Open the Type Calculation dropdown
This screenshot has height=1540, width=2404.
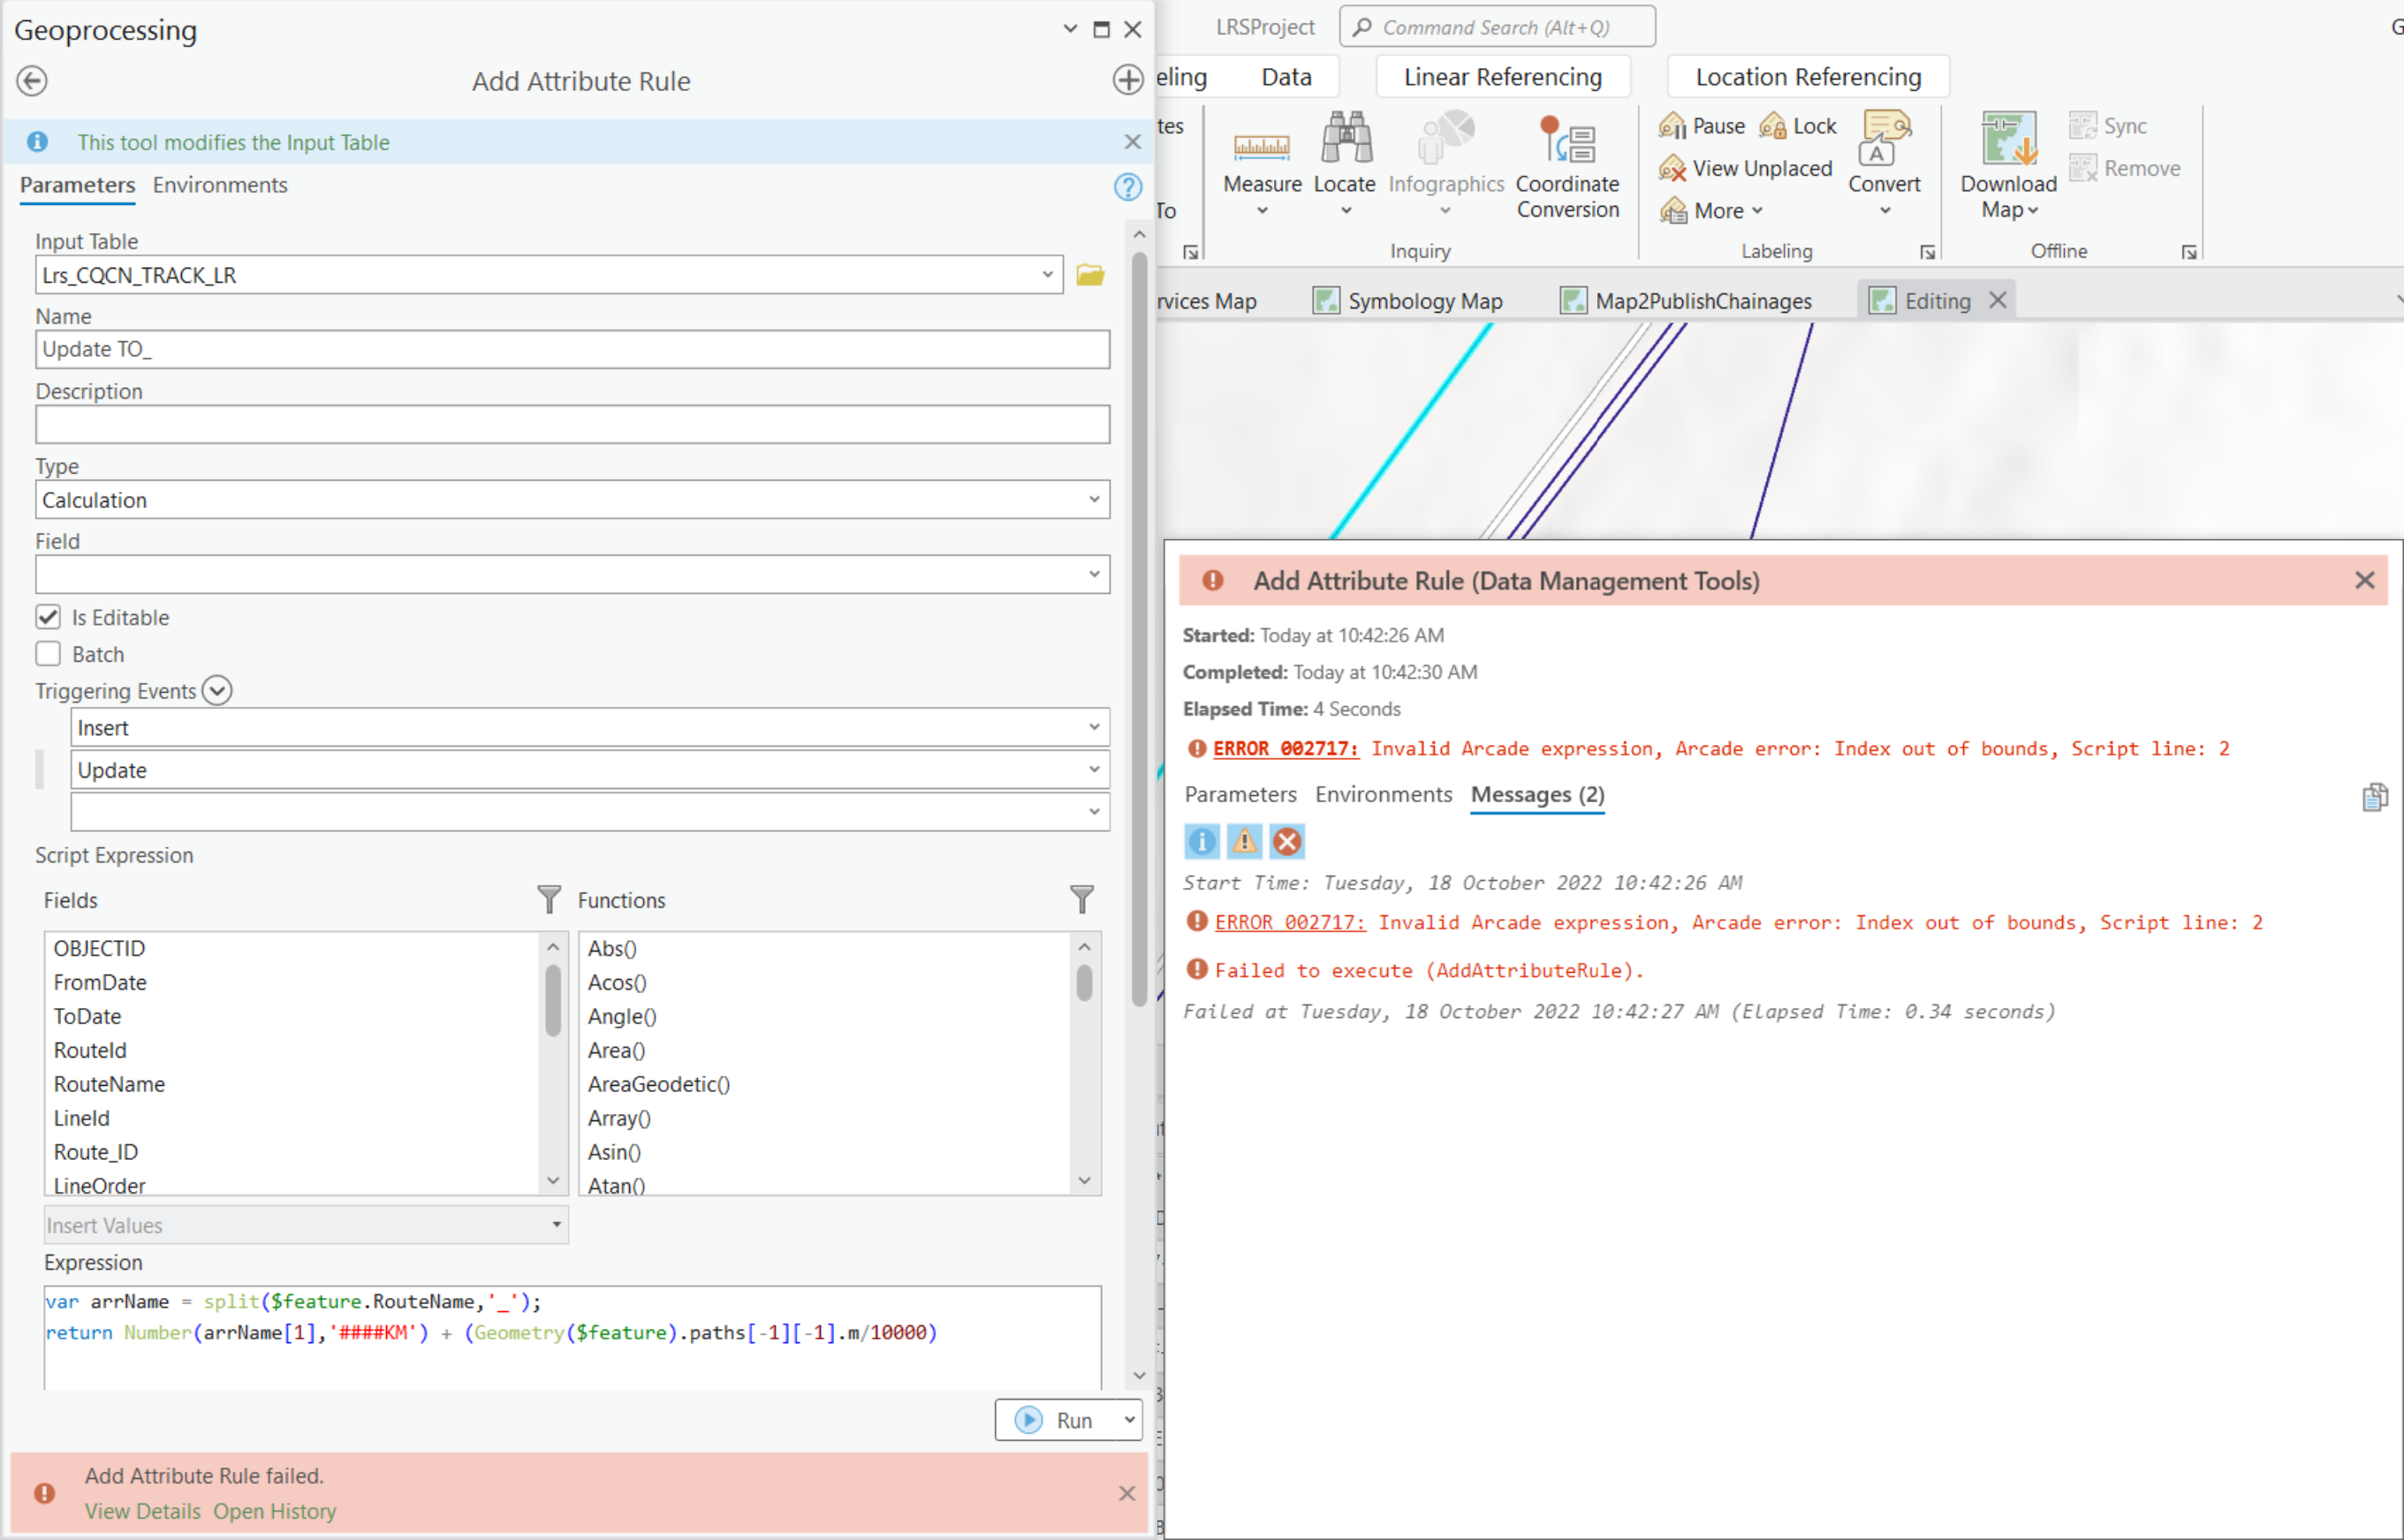tap(572, 499)
